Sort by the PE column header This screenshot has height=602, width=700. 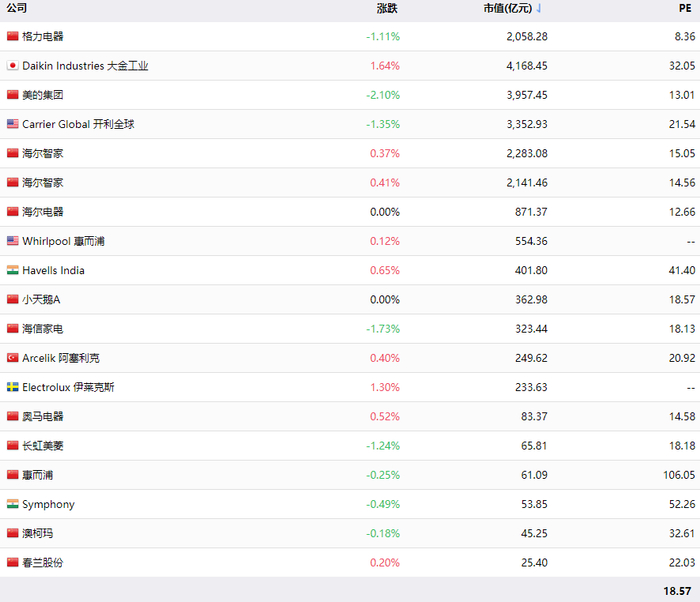tap(685, 8)
